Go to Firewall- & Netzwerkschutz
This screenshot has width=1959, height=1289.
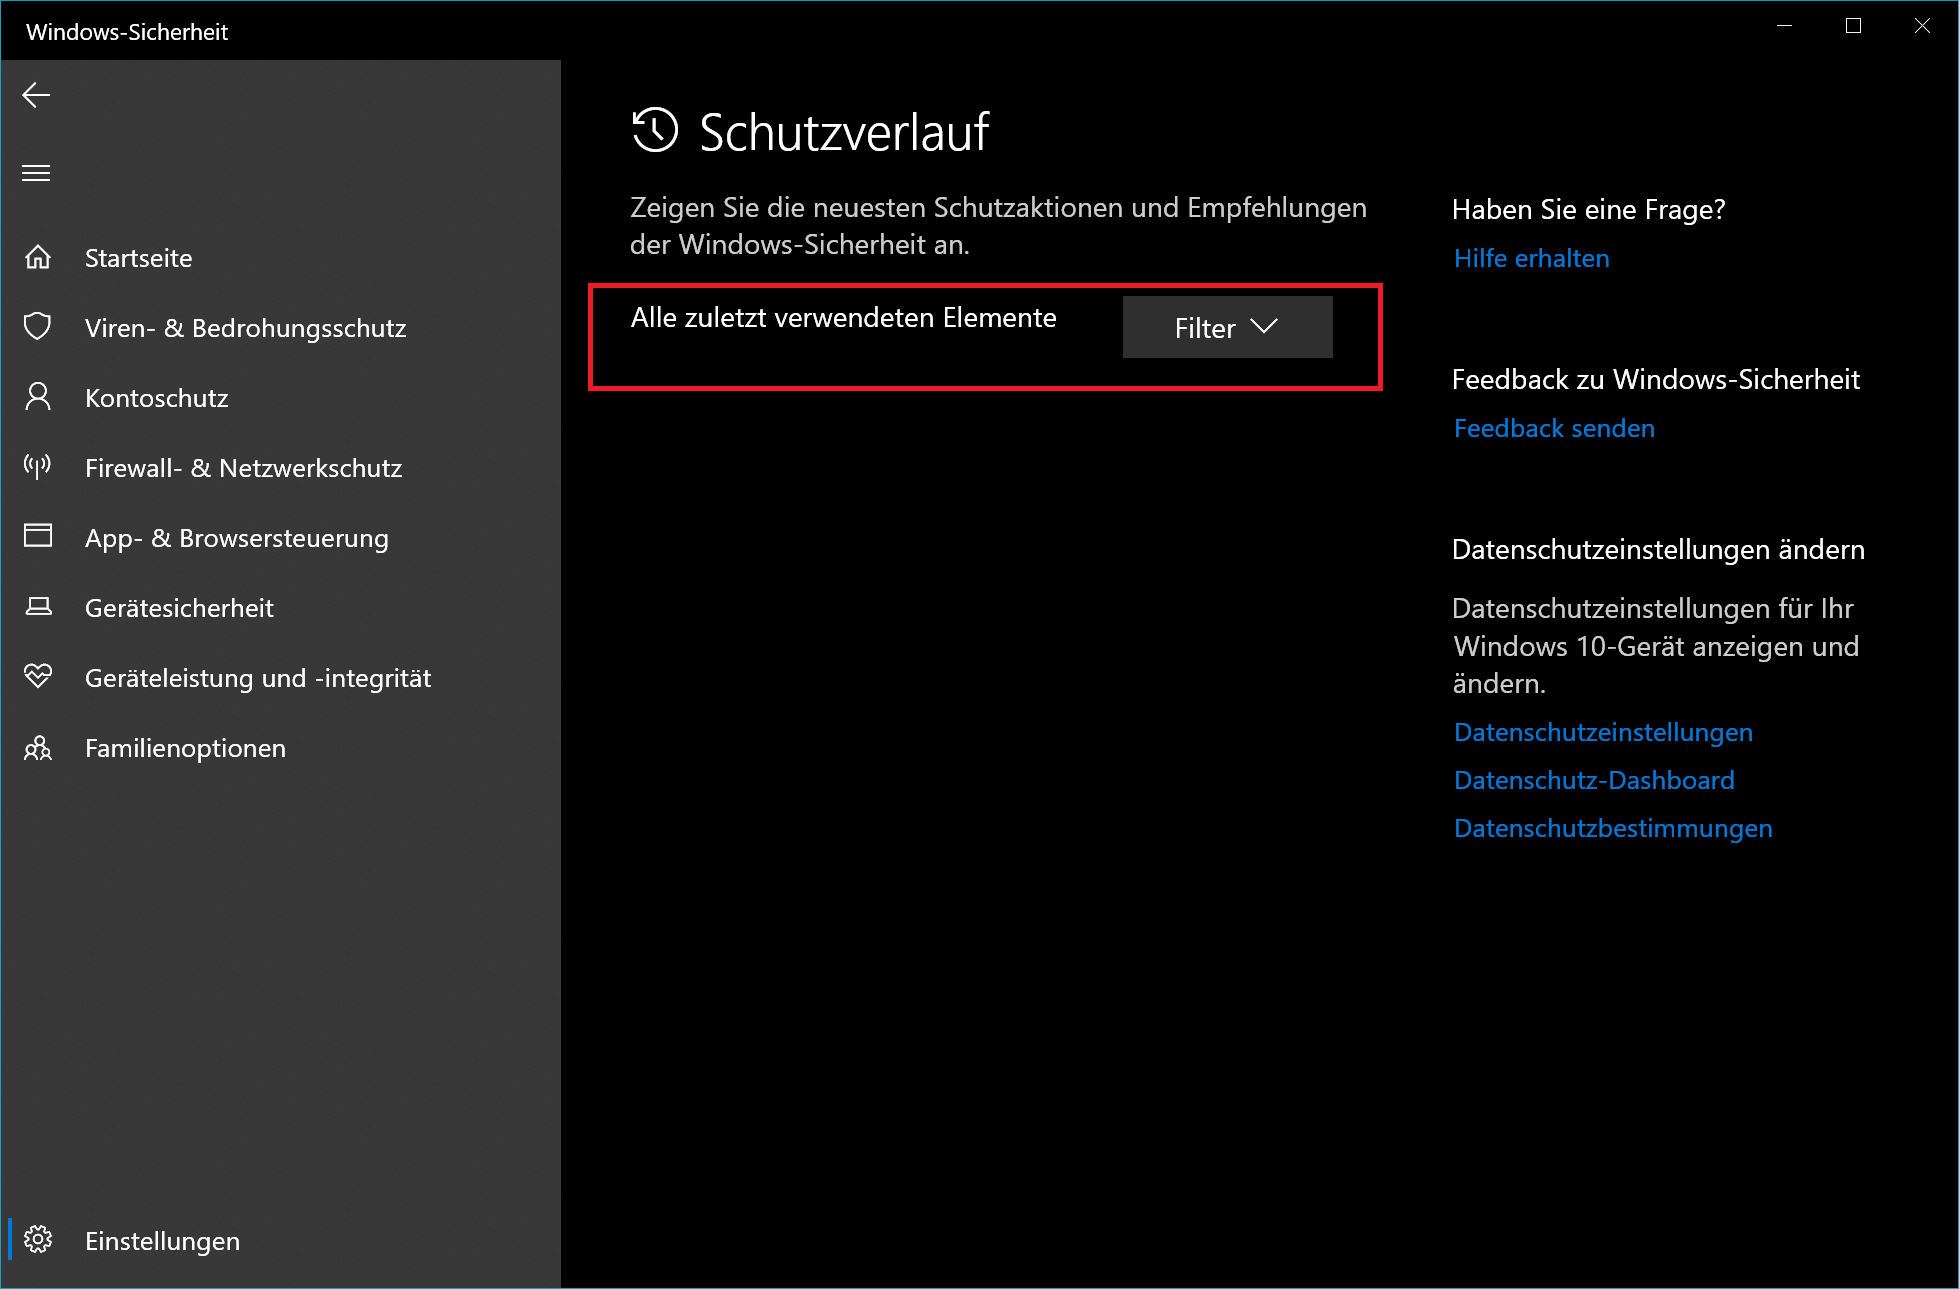243,468
